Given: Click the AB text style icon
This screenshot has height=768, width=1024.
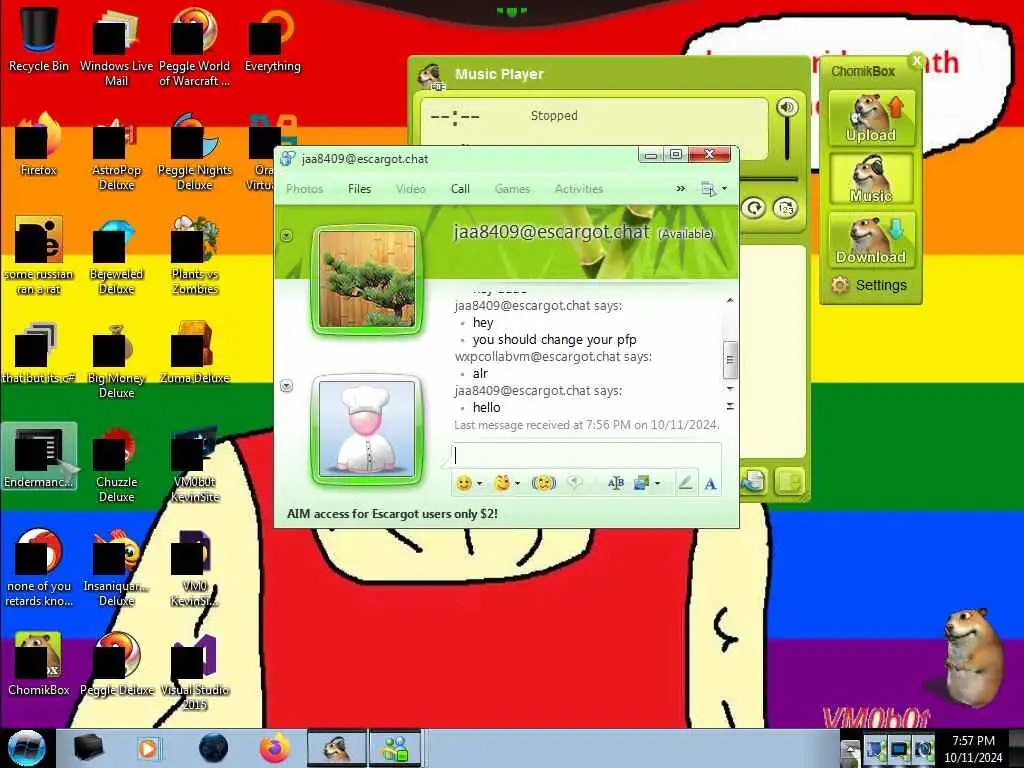Looking at the screenshot, I should click(x=615, y=483).
